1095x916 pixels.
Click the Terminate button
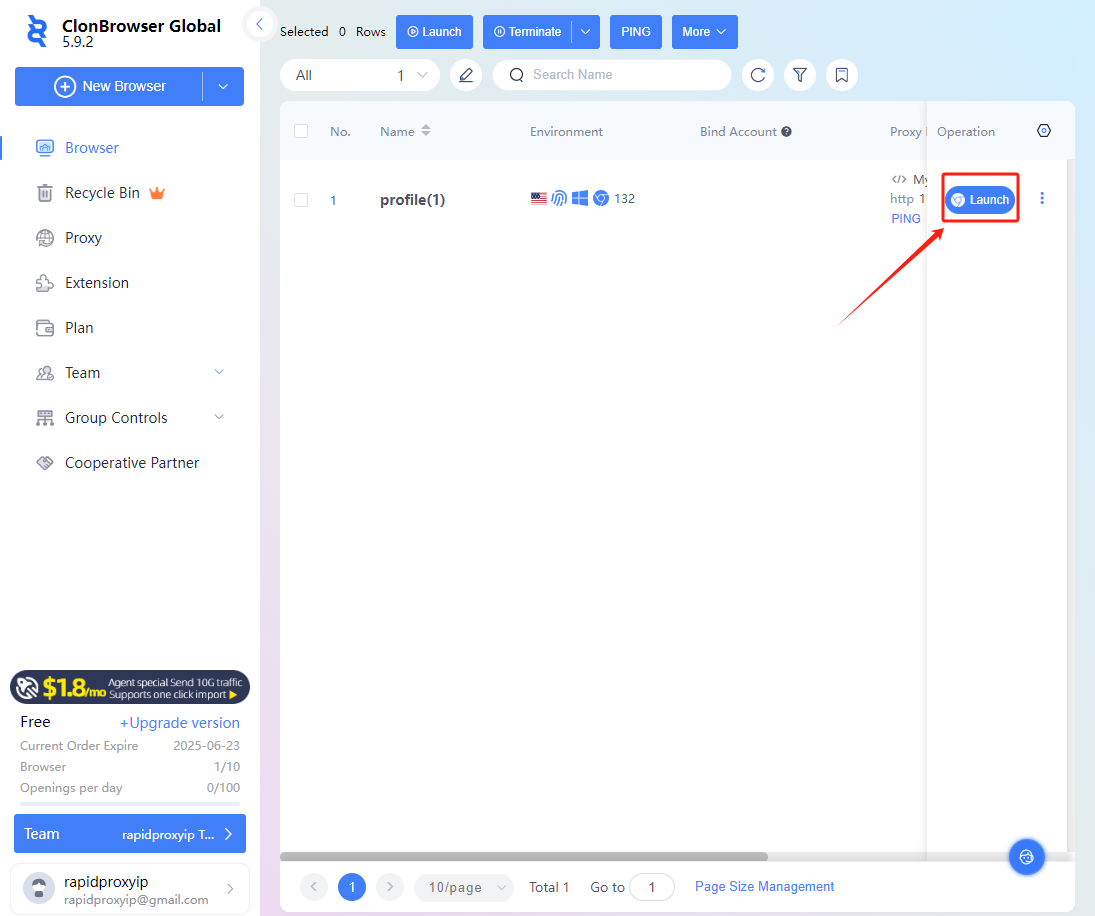point(527,32)
